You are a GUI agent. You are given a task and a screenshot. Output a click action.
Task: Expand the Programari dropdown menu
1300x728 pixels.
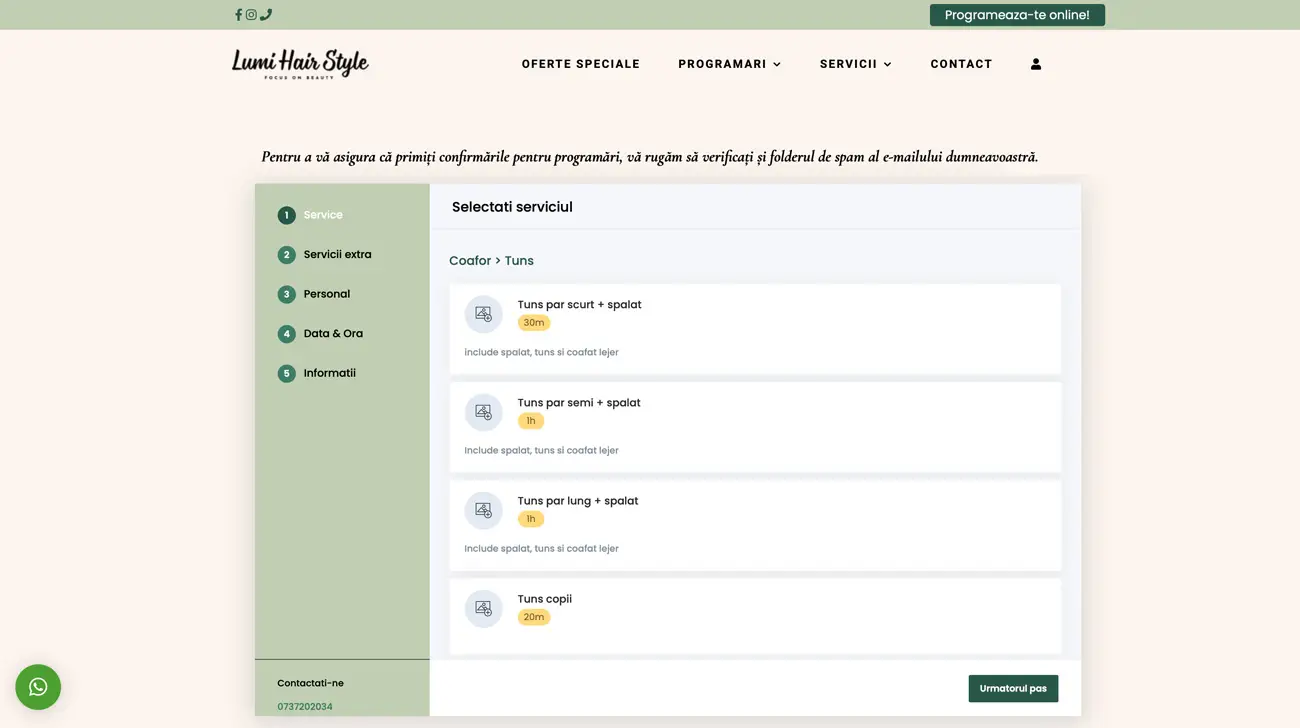729,64
